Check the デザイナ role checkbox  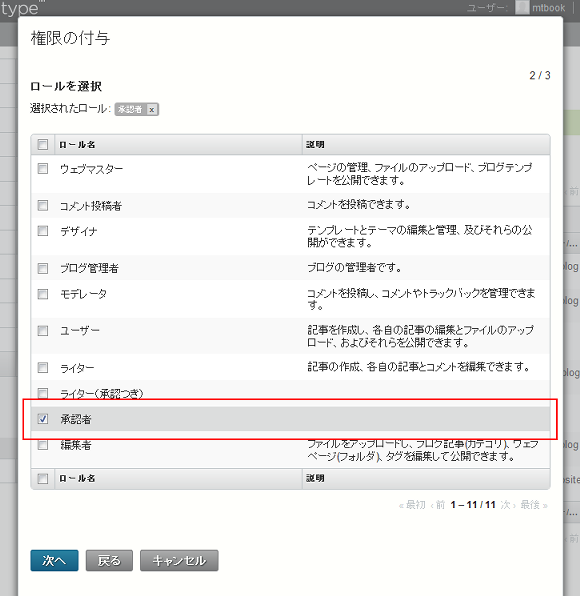point(43,231)
